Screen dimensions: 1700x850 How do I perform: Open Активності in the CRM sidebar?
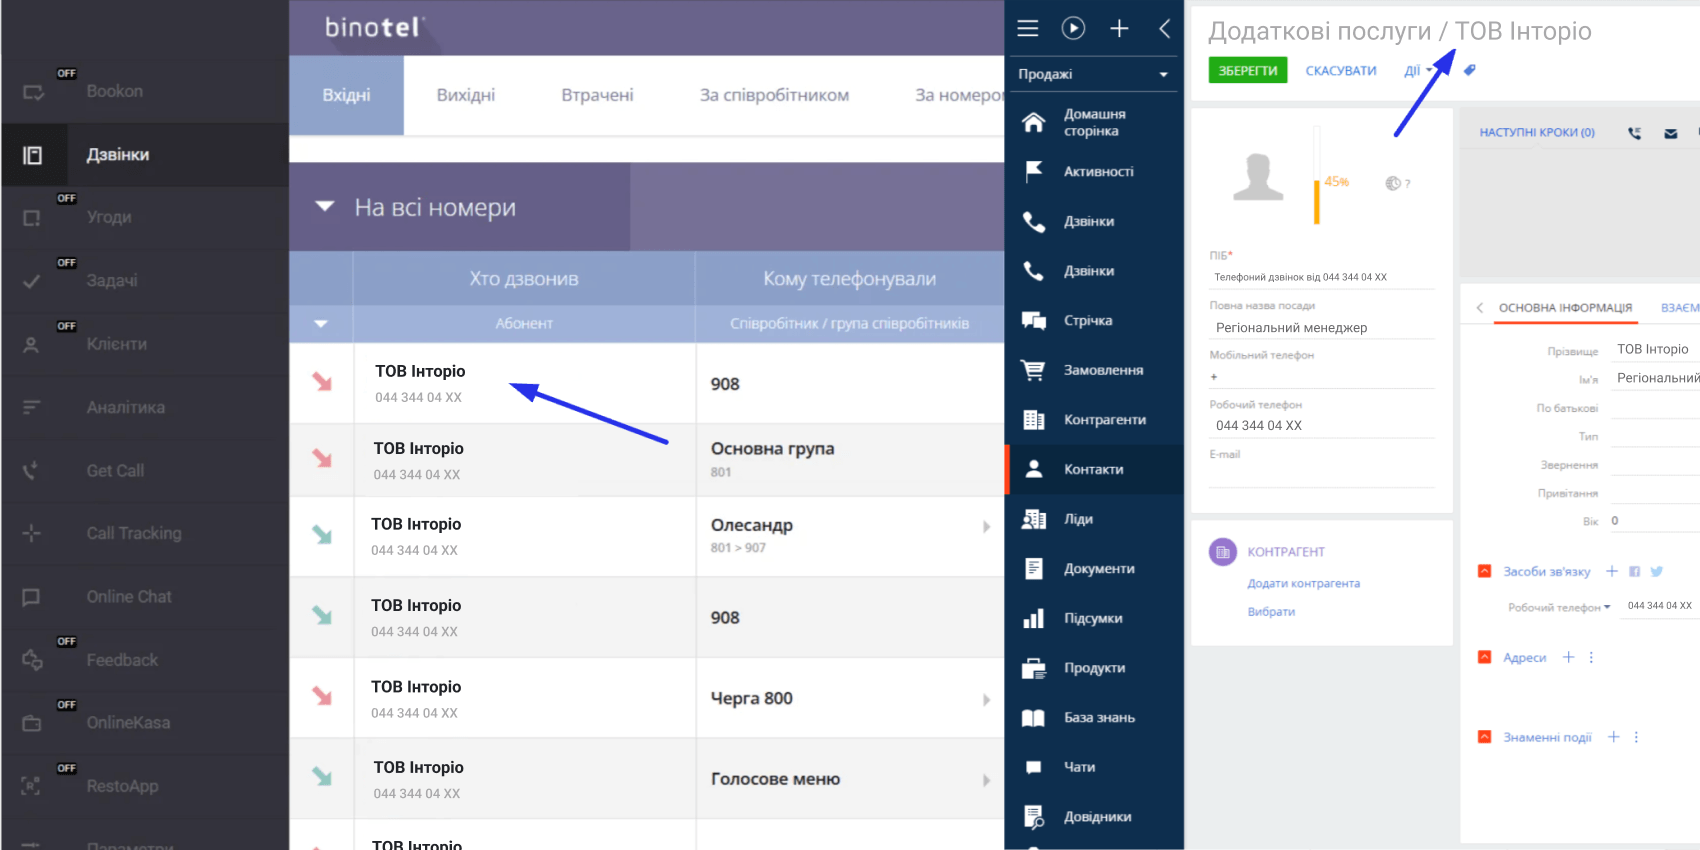1094,172
